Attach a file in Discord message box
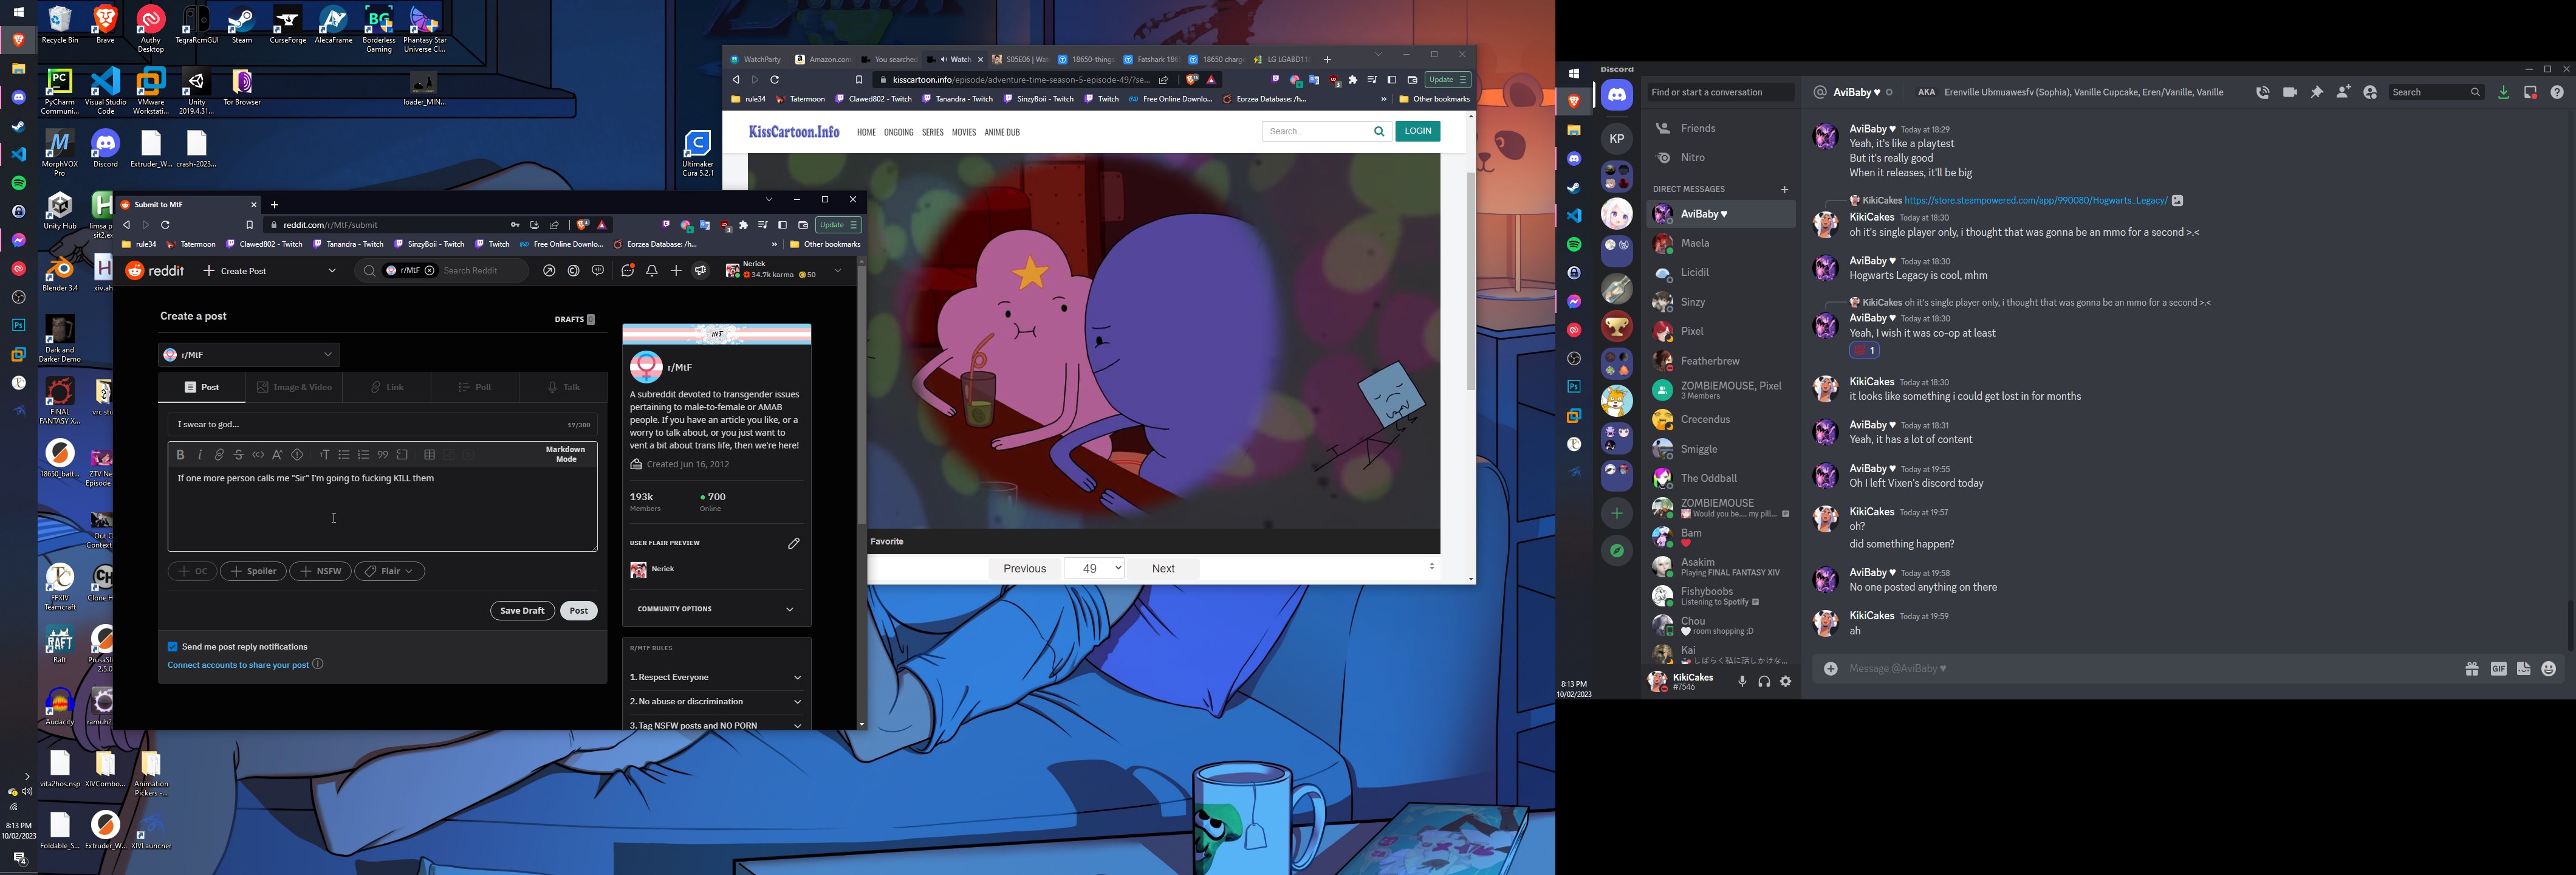 click(x=1831, y=669)
